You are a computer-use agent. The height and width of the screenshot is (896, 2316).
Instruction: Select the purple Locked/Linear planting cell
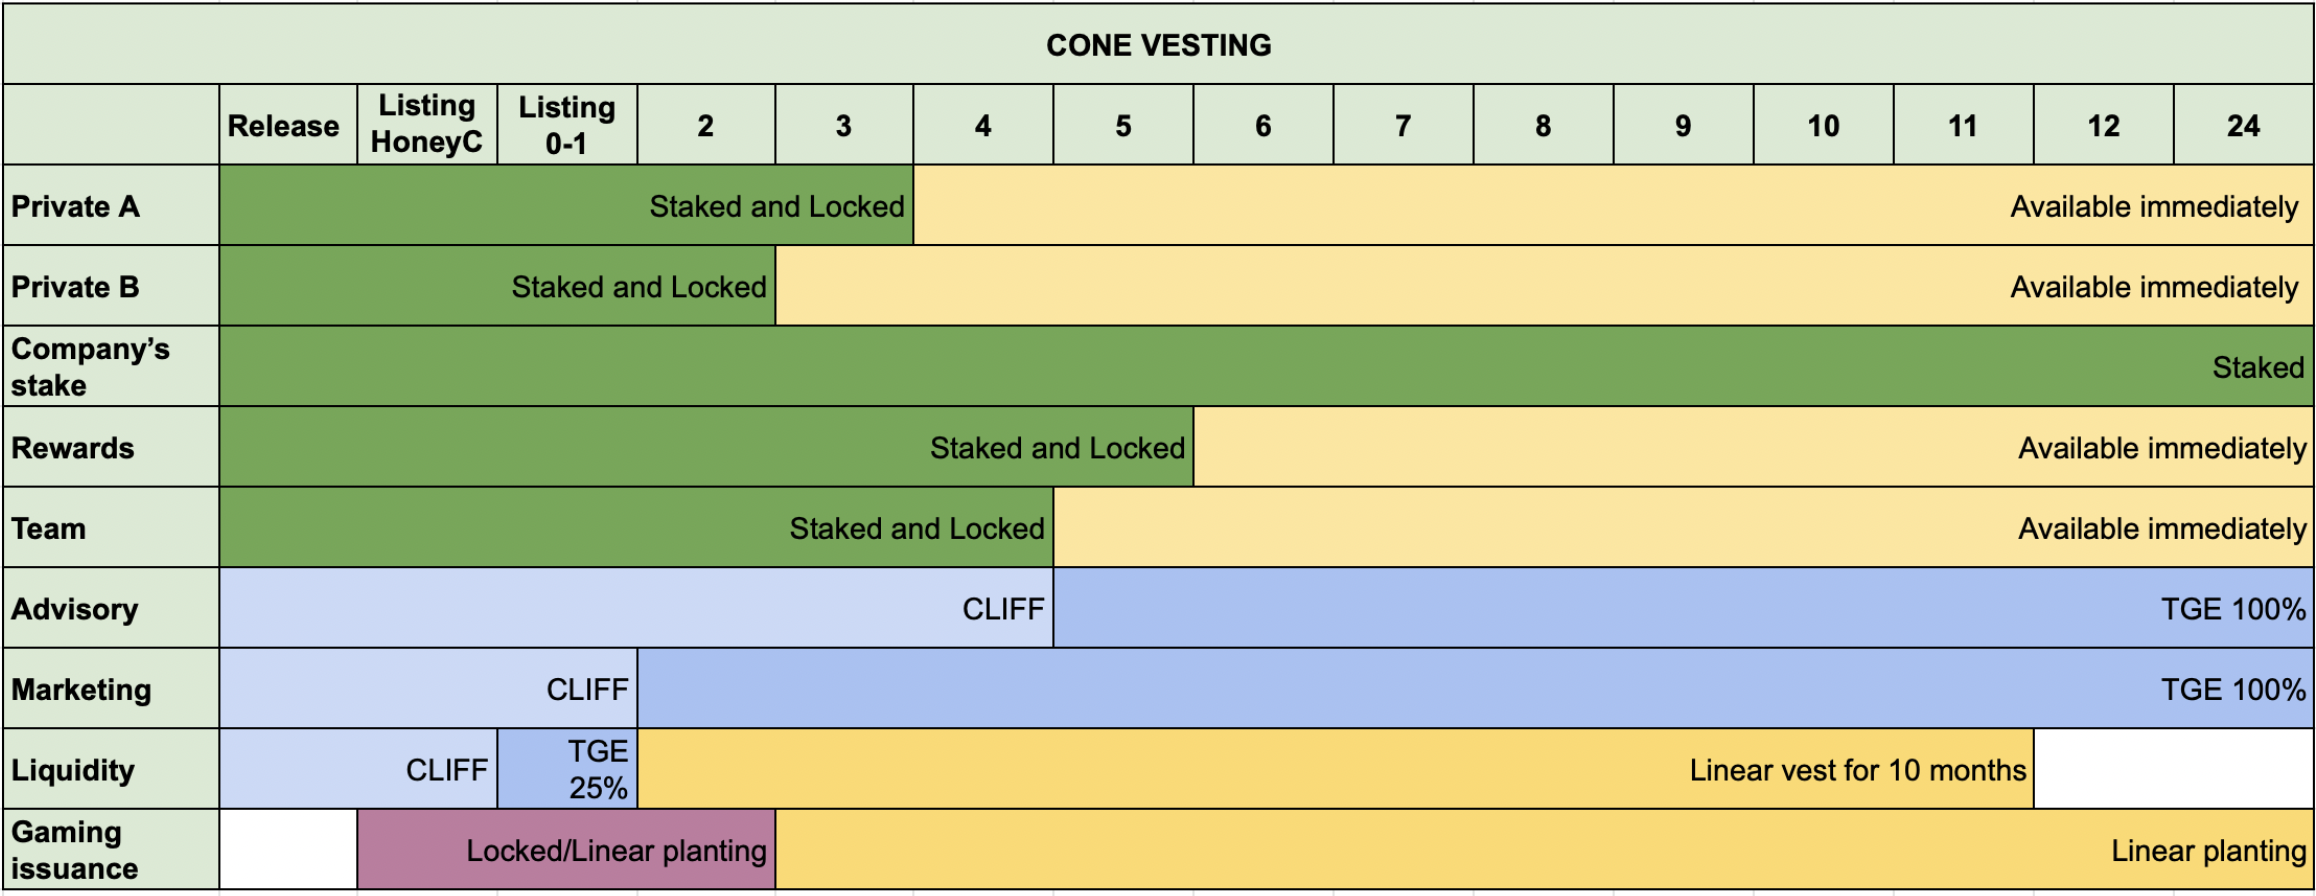(x=566, y=850)
